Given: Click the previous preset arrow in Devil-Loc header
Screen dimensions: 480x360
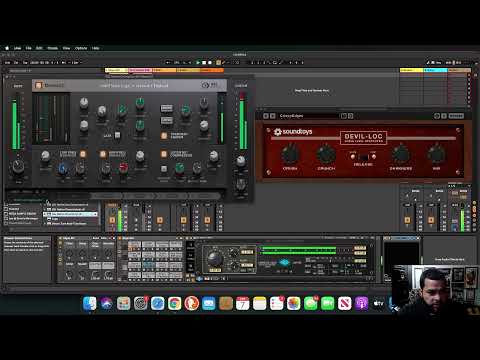Looking at the screenshot, I should [266, 116].
